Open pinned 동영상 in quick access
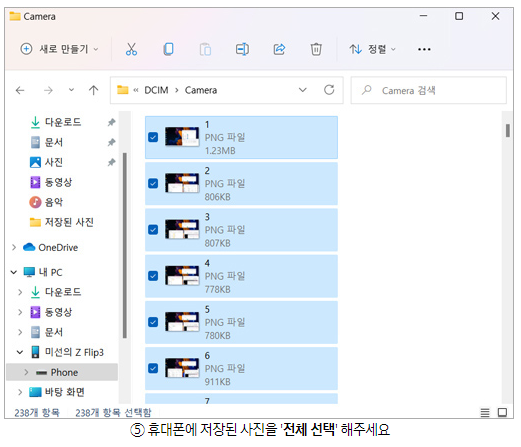Viewport: 521px width, 447px height. coord(51,182)
